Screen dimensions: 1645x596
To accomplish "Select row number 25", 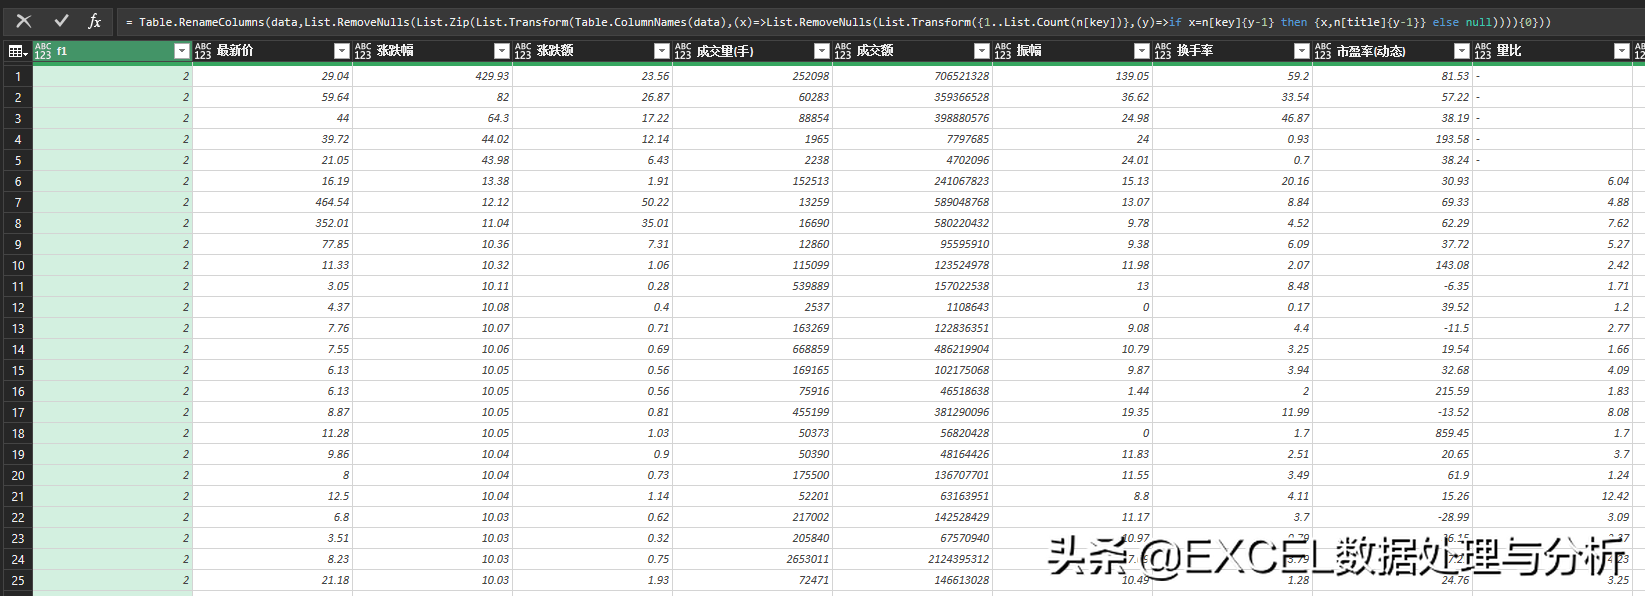I will click(x=17, y=580).
